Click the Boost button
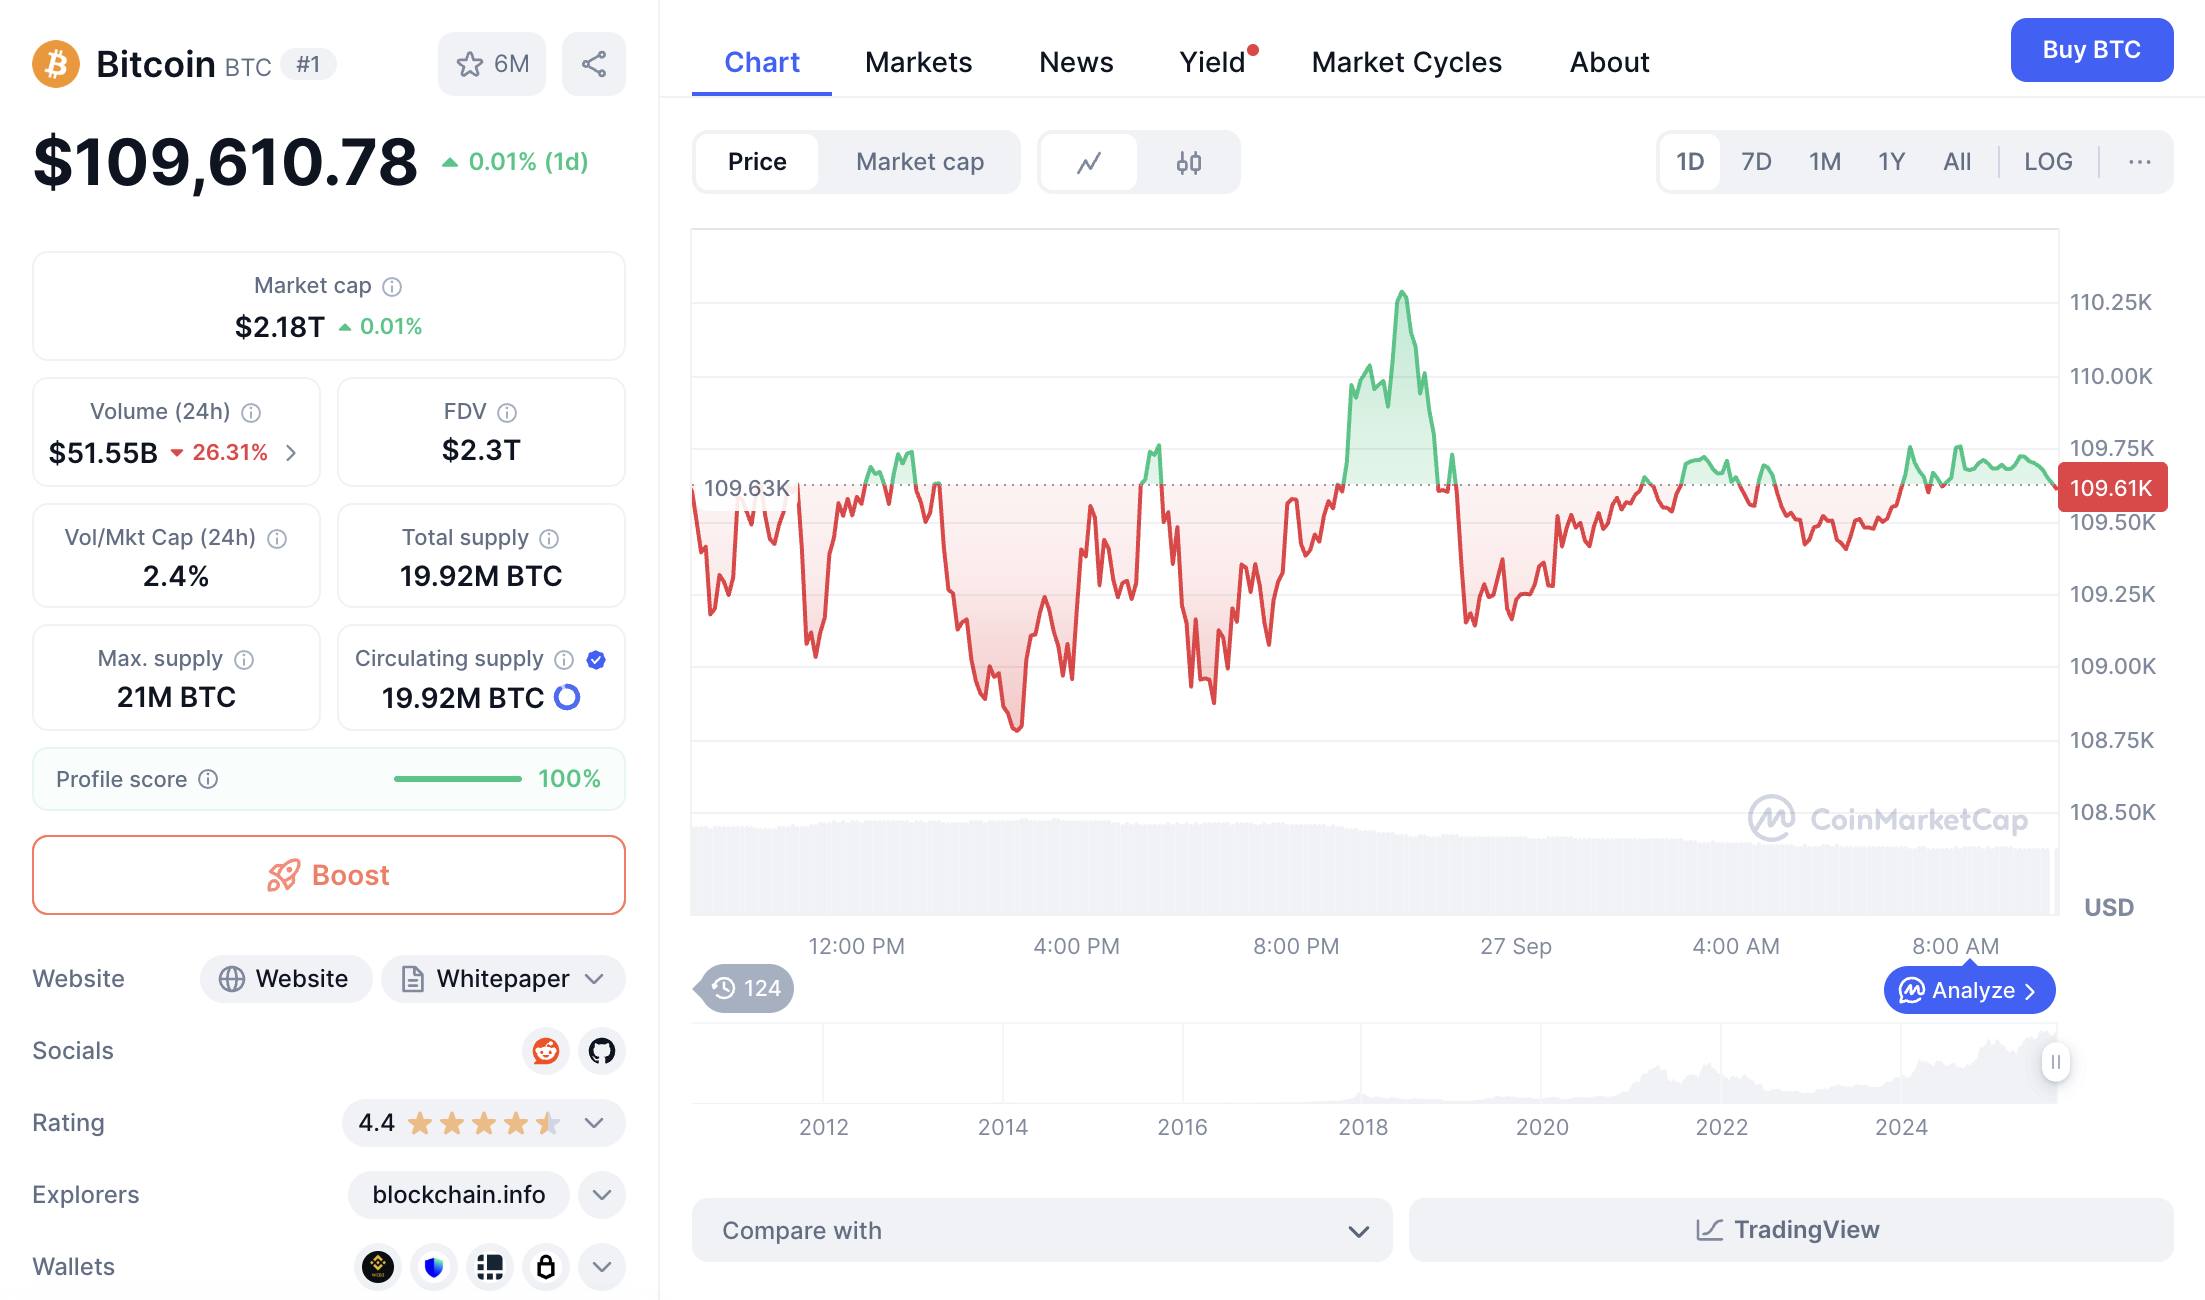 pyautogui.click(x=329, y=875)
